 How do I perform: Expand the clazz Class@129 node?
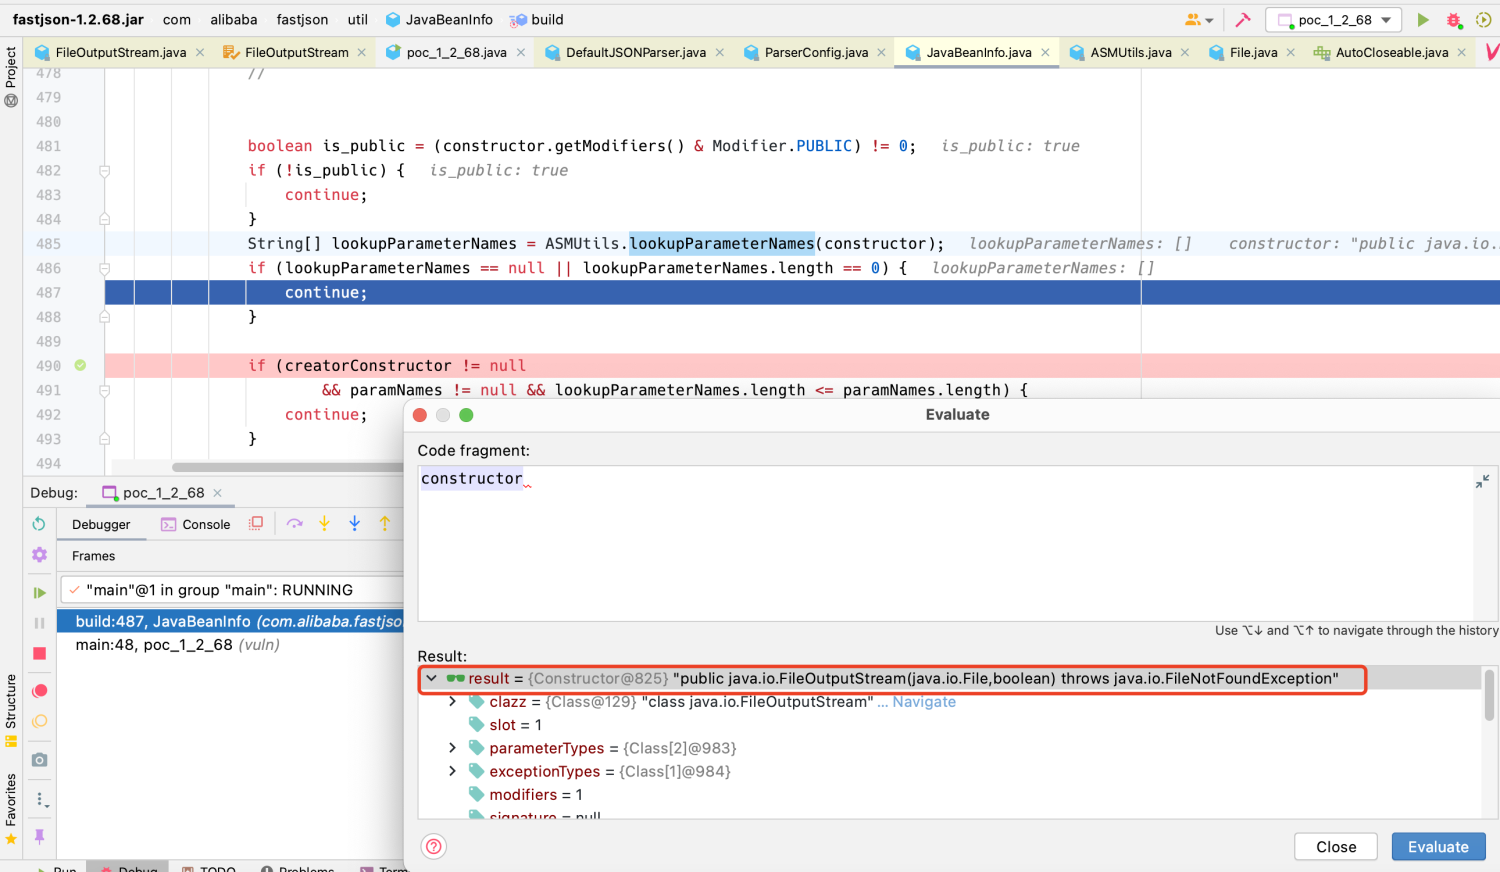pos(452,702)
